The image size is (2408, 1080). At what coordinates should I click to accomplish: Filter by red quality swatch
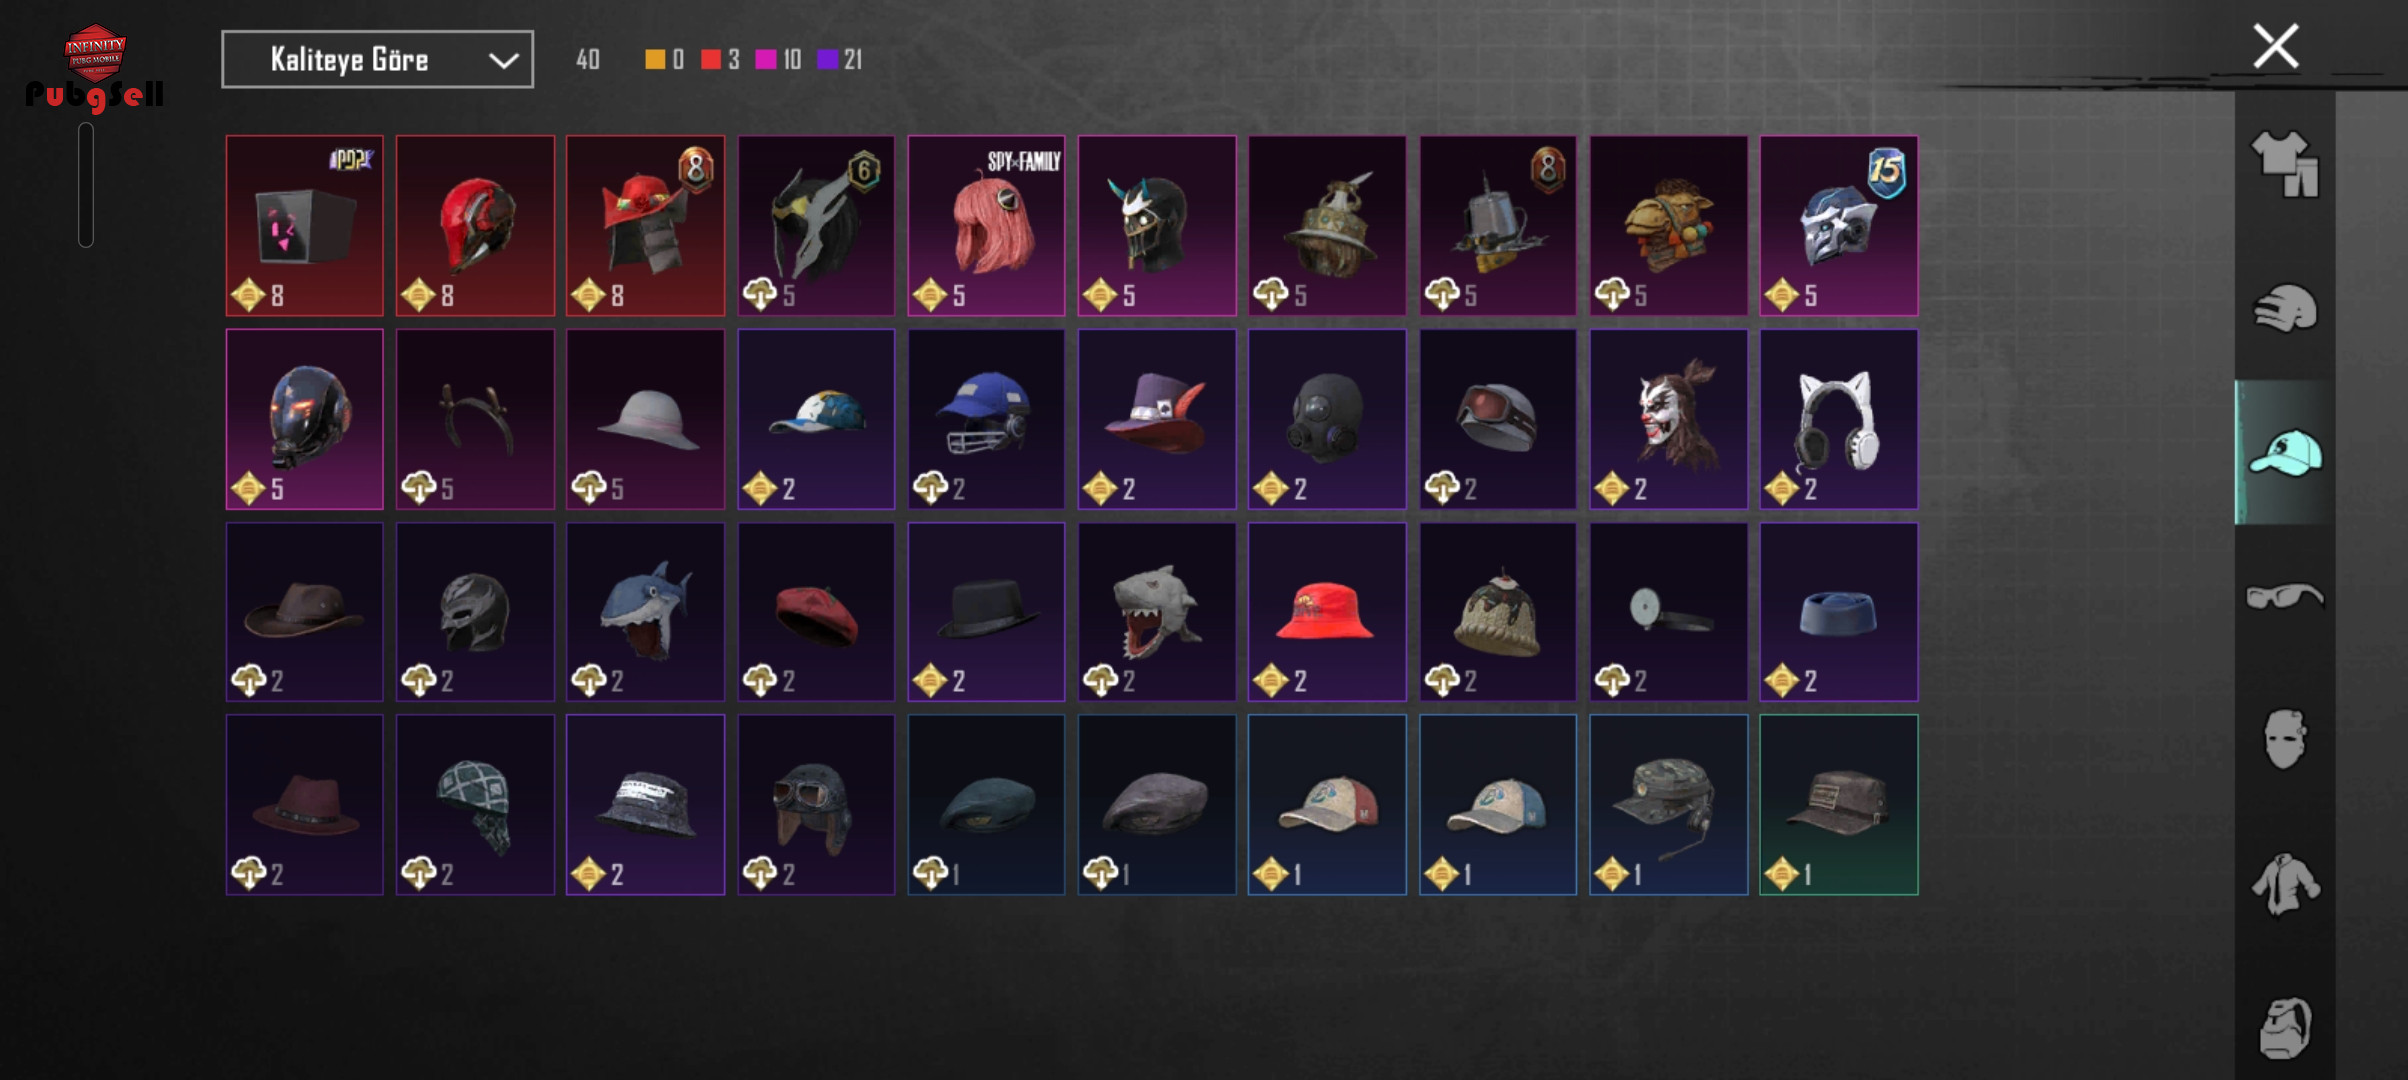click(710, 60)
